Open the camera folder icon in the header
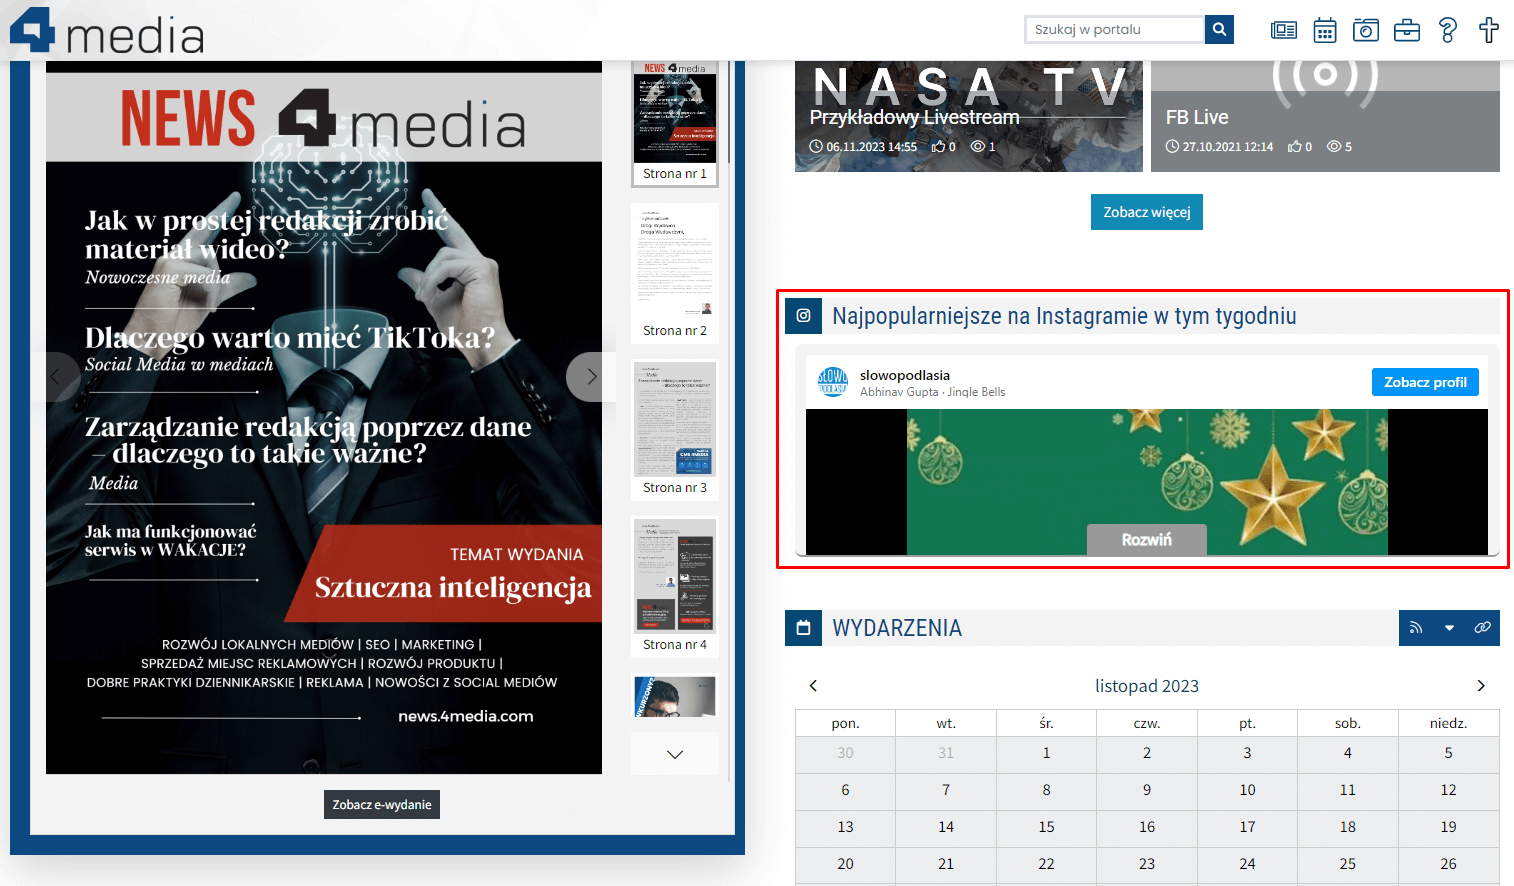Image resolution: width=1514 pixels, height=886 pixels. point(1366,30)
